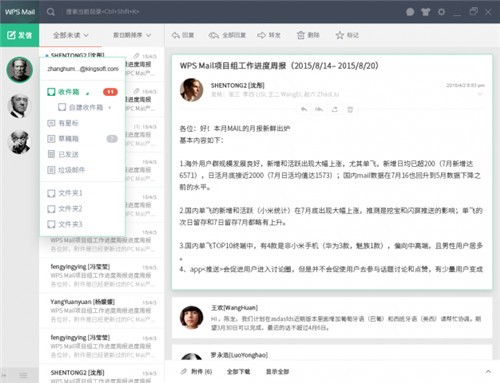Click the green 发信 compose button
500x383 pixels.
click(x=19, y=35)
